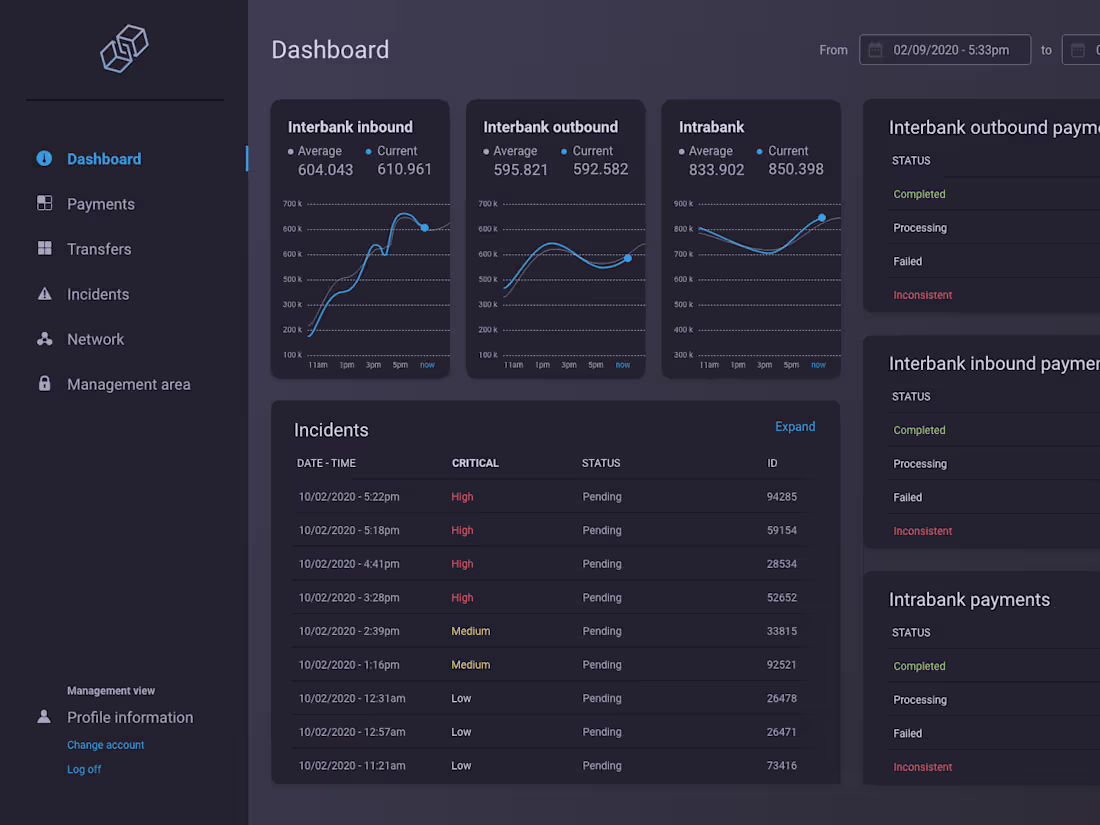
Task: Select incident row 10/02/2020 - 4:41pm
Action: coord(553,564)
